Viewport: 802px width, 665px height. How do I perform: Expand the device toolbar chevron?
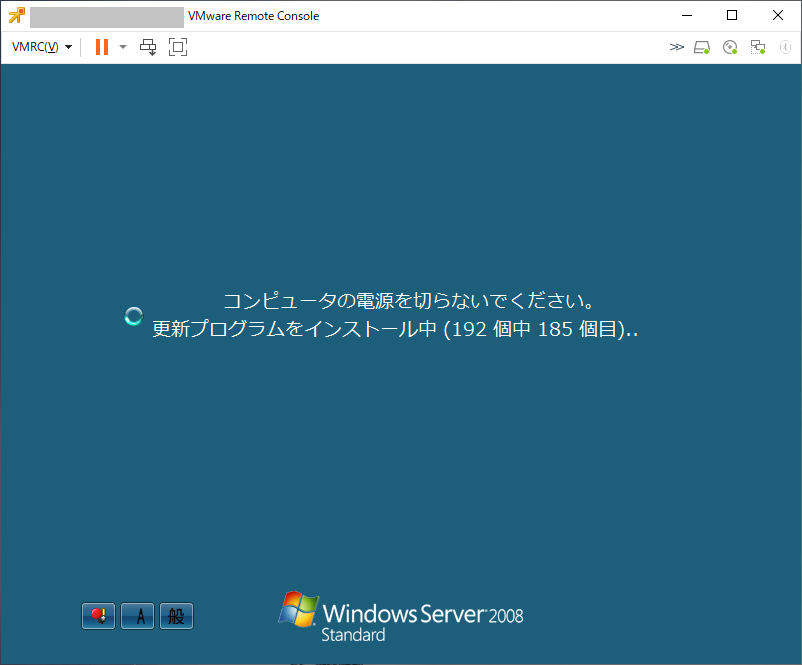(x=676, y=47)
